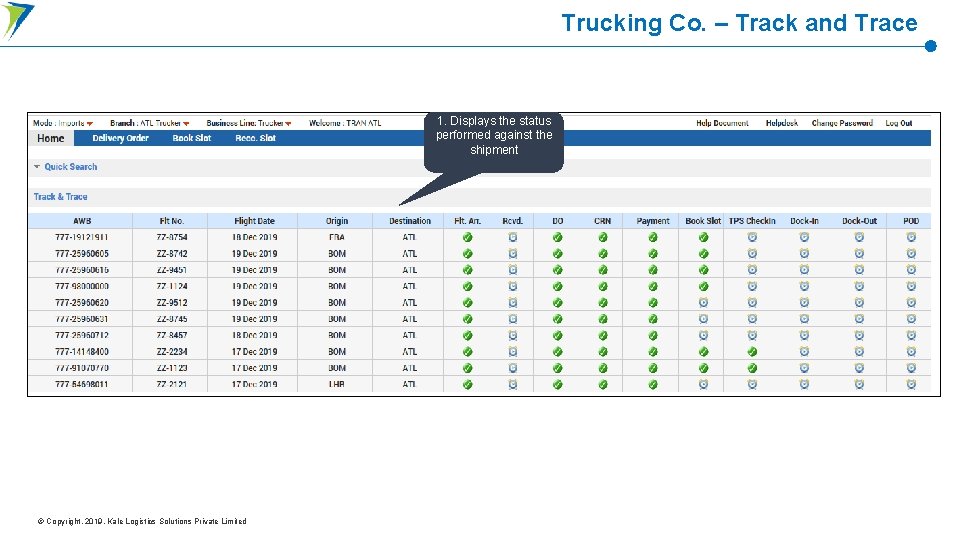Click Book Slot green check for FRA flight ZZ-8754

point(703,237)
